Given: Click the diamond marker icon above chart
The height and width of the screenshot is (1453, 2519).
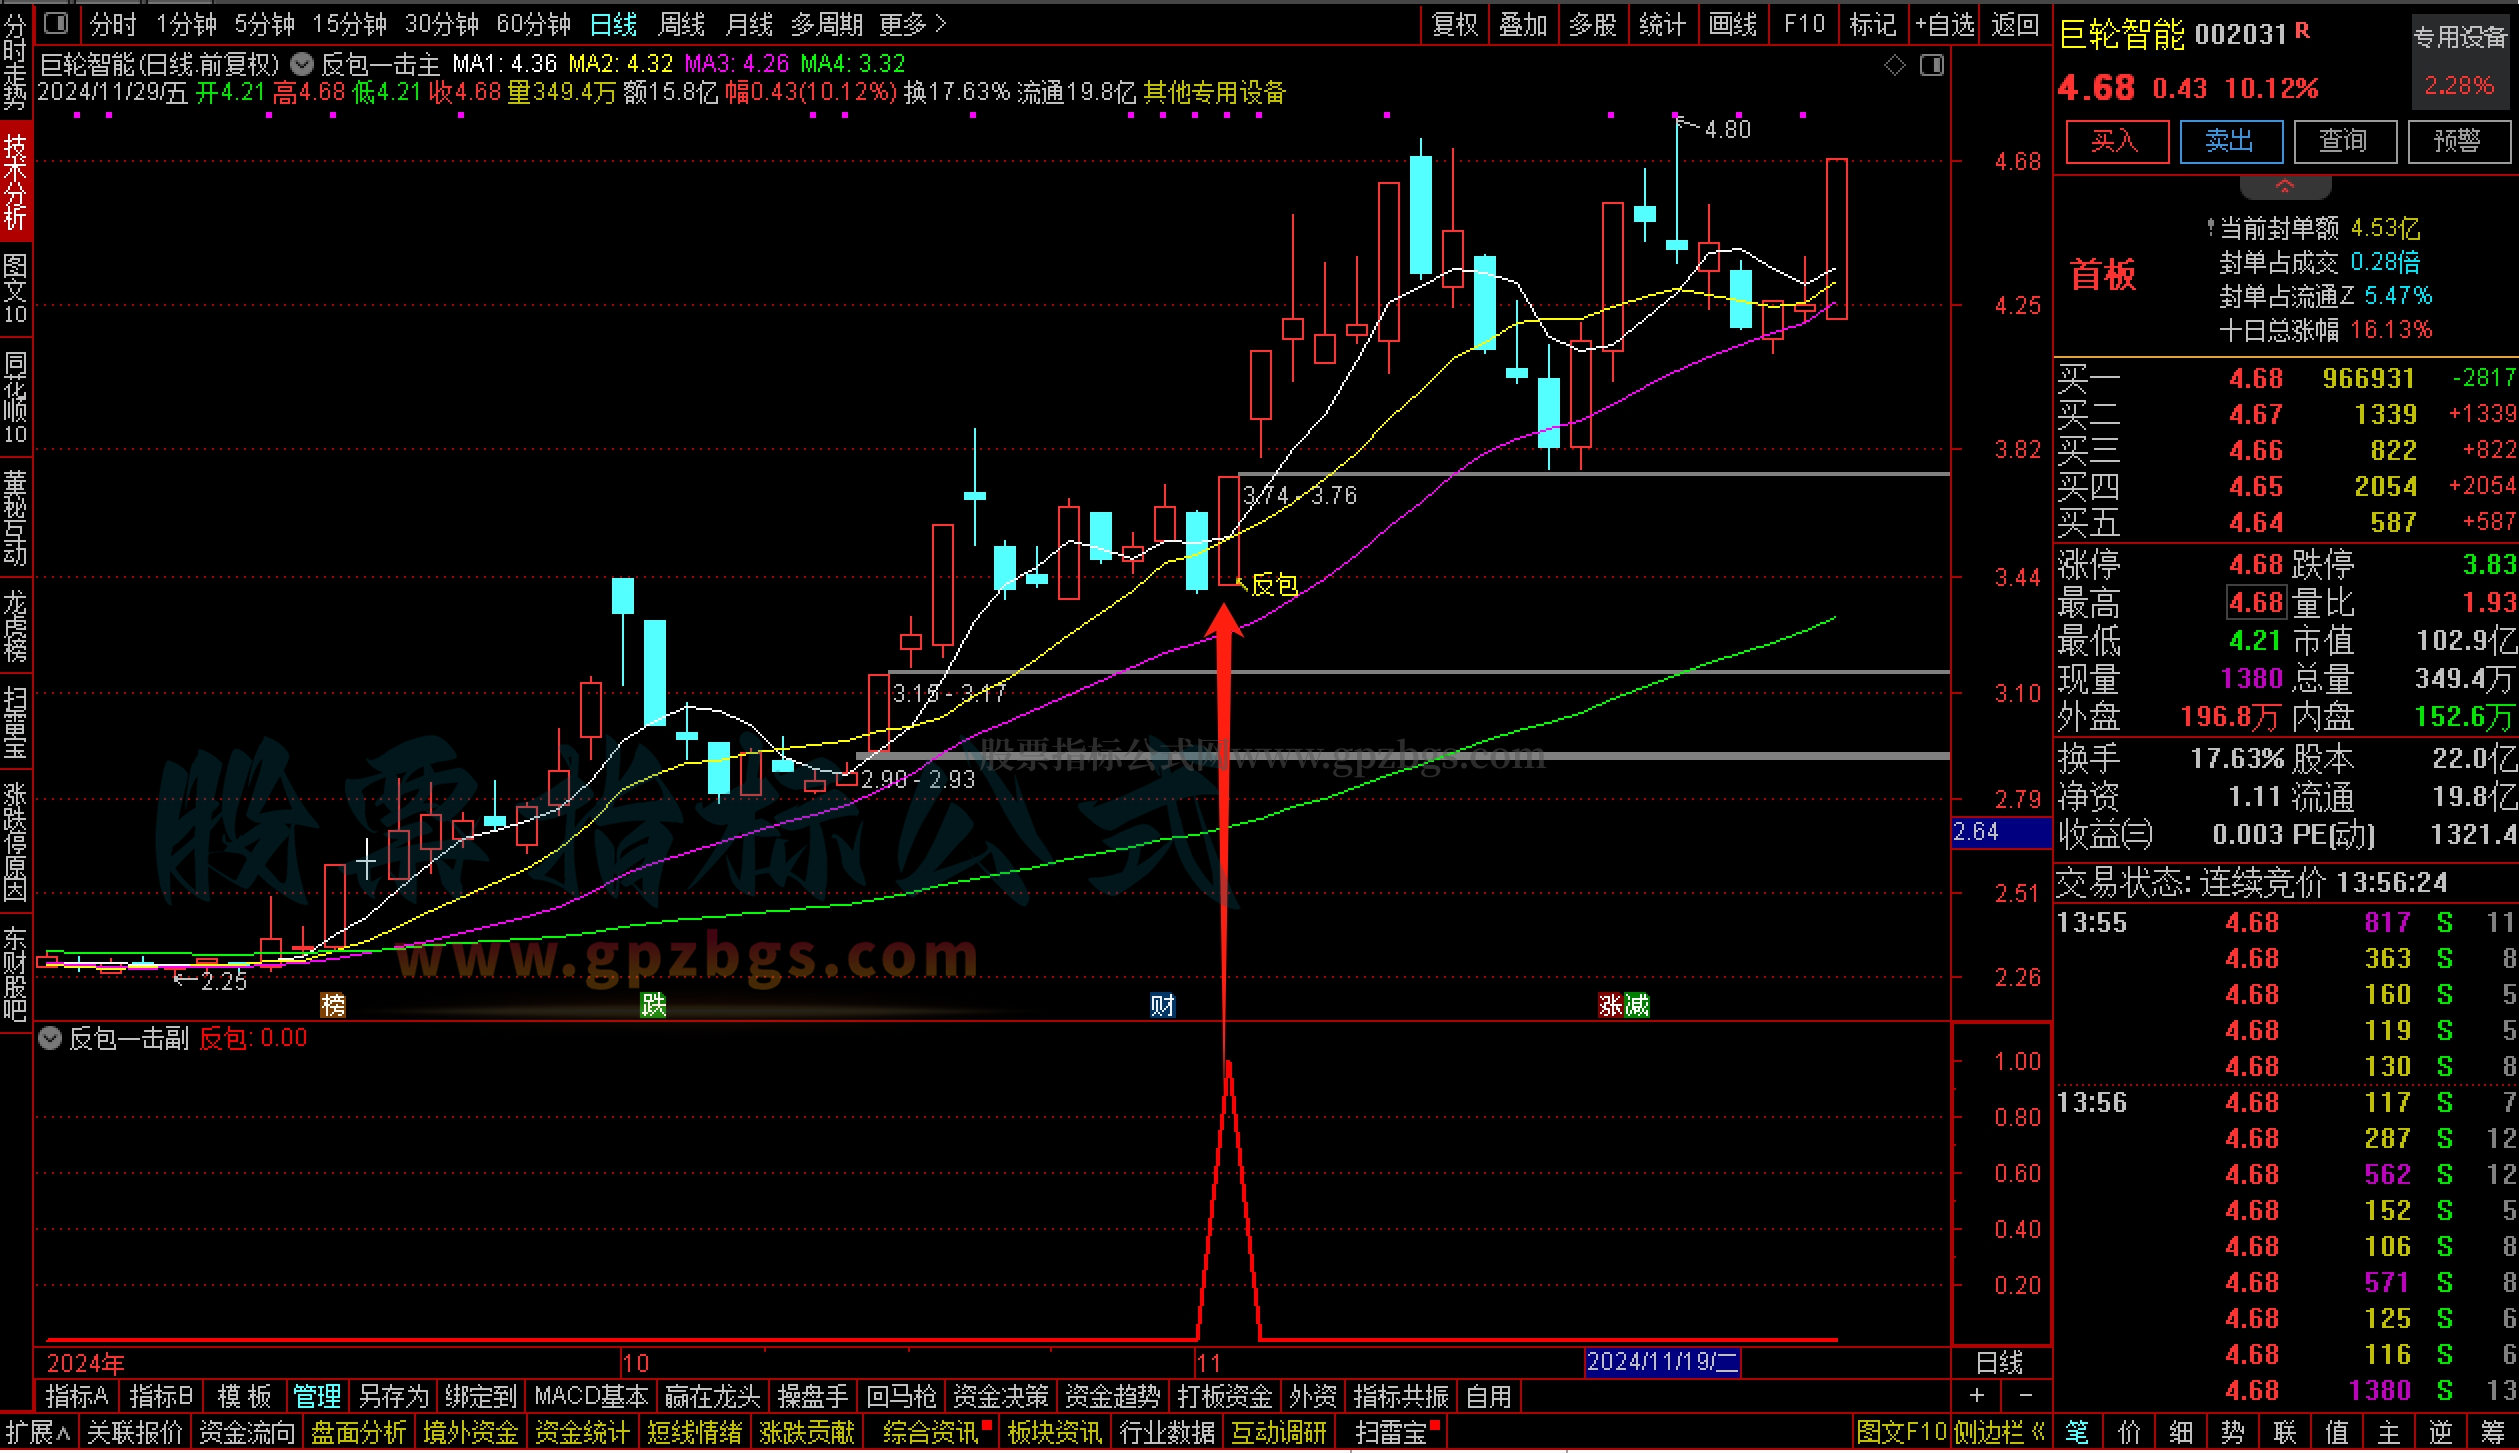Looking at the screenshot, I should (x=1894, y=66).
